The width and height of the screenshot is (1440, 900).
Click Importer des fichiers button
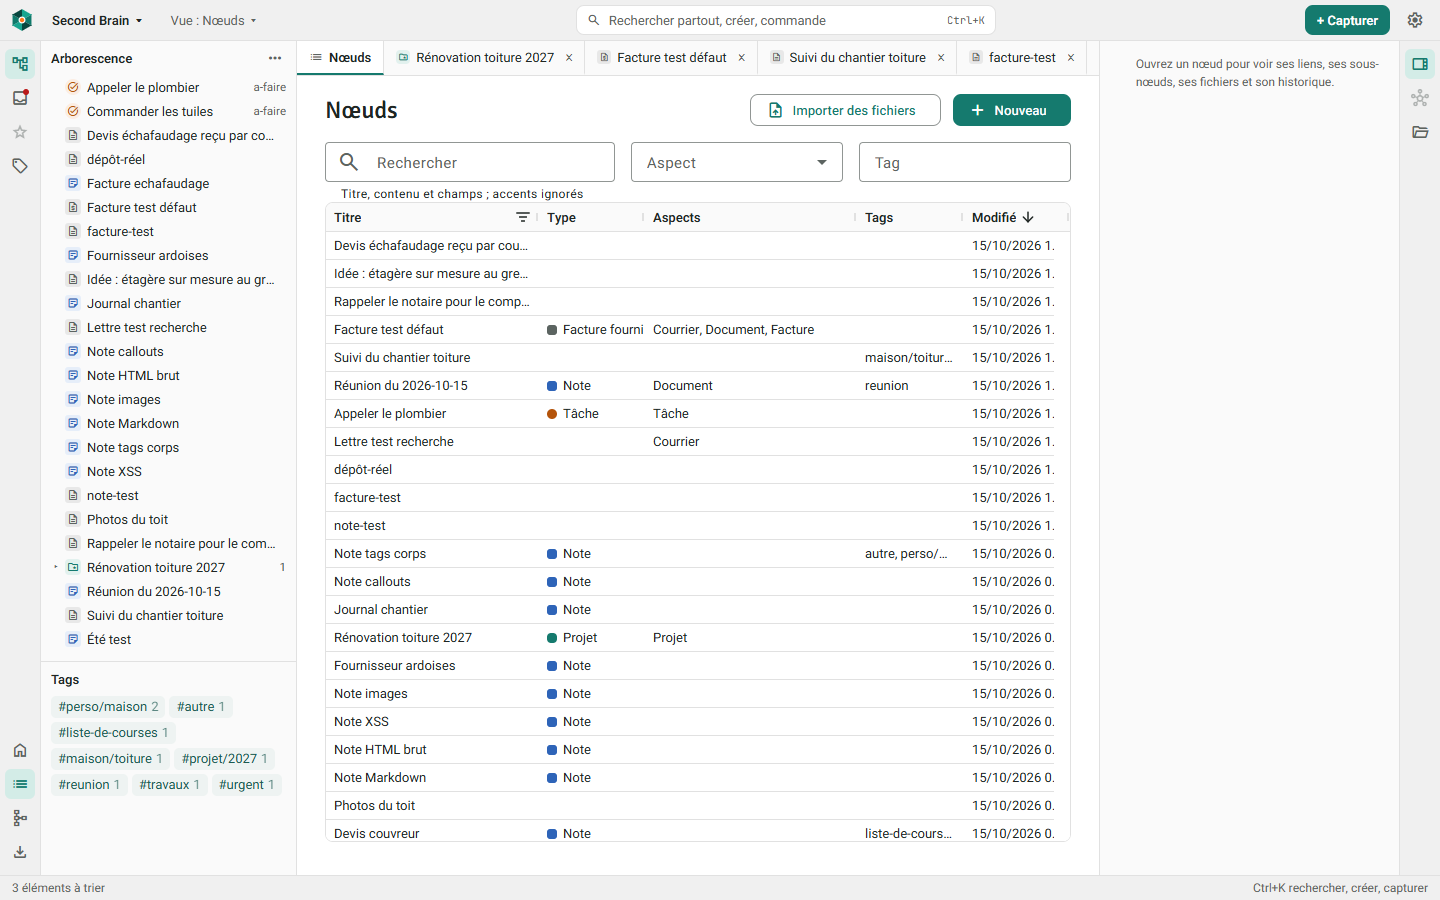tap(845, 110)
